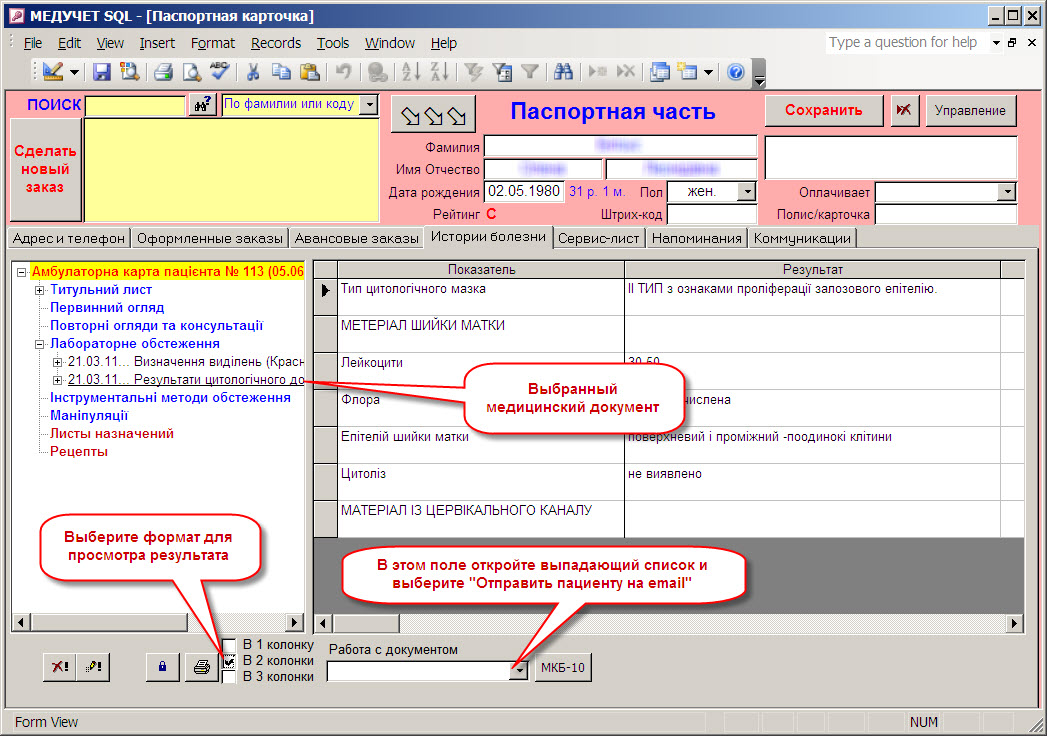1047x736 pixels.
Task: Click Filter By Selection icon
Action: pyautogui.click(x=473, y=71)
